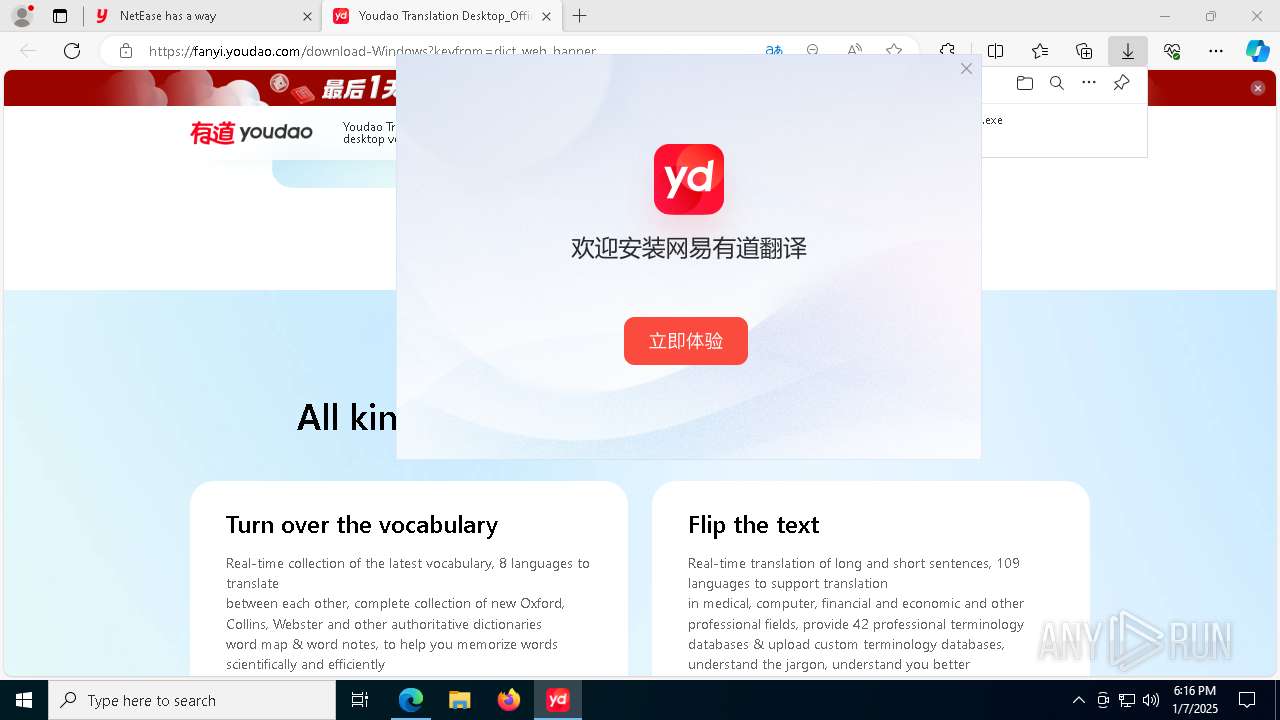Viewport: 1280px width, 720px height.
Task: Open the Collections icon
Action: click(x=1084, y=51)
